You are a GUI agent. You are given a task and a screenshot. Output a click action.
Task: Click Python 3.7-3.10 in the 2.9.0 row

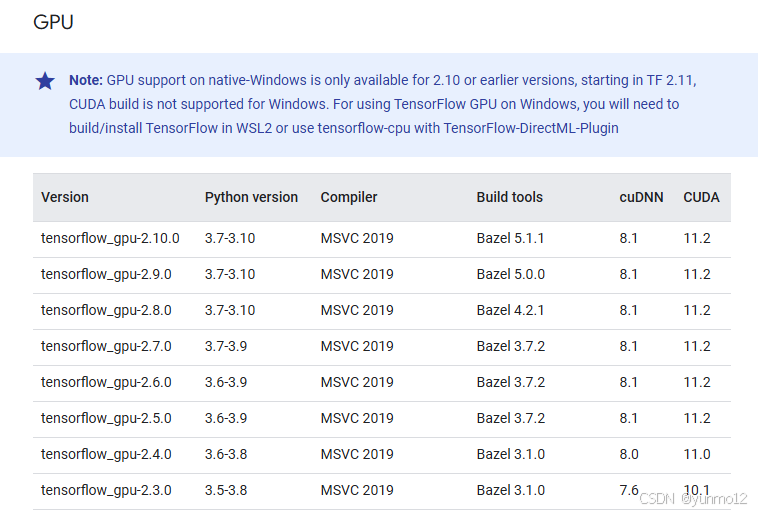230,275
